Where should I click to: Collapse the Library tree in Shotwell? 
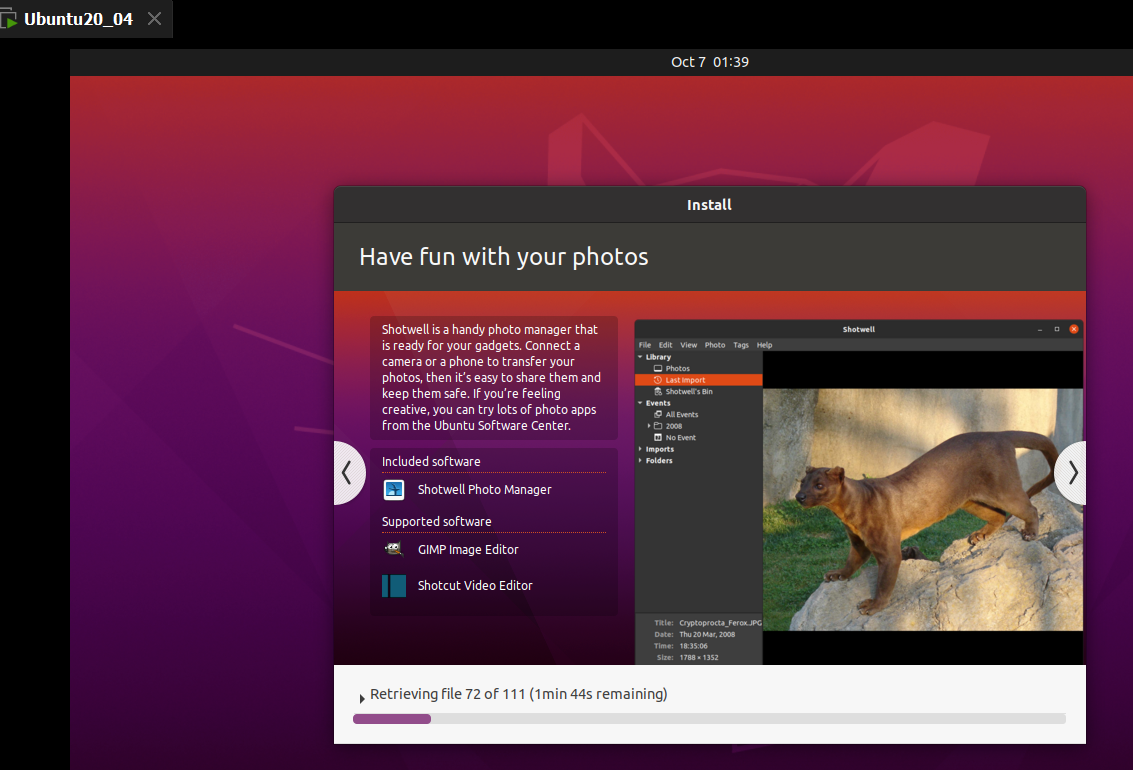pos(640,357)
